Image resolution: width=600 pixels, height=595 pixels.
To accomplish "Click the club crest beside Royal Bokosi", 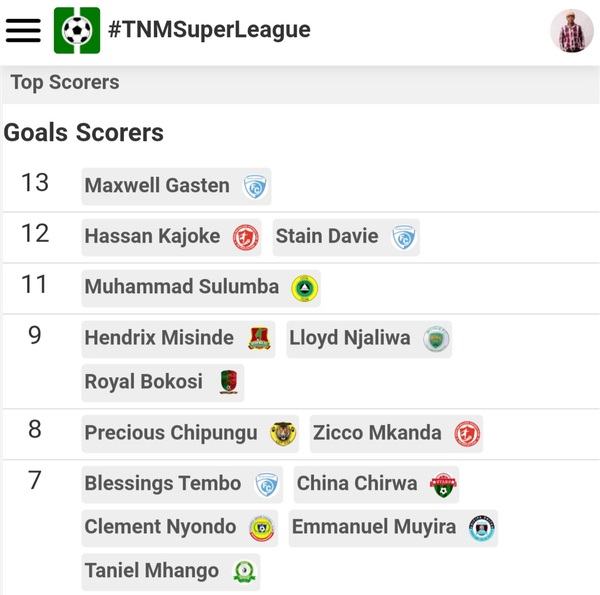I will click(229, 382).
